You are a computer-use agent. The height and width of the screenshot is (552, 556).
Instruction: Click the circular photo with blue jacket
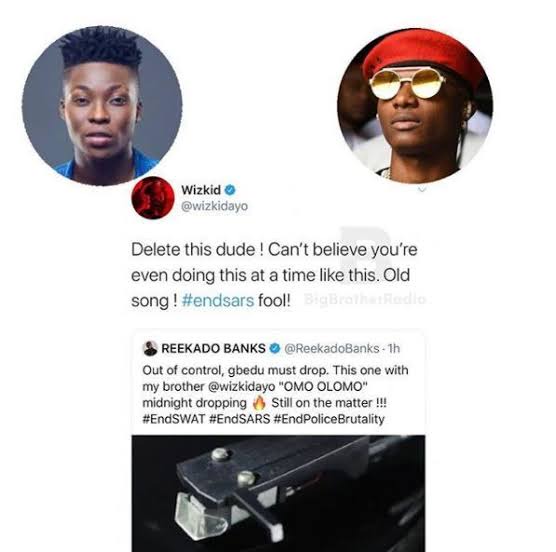(102, 105)
